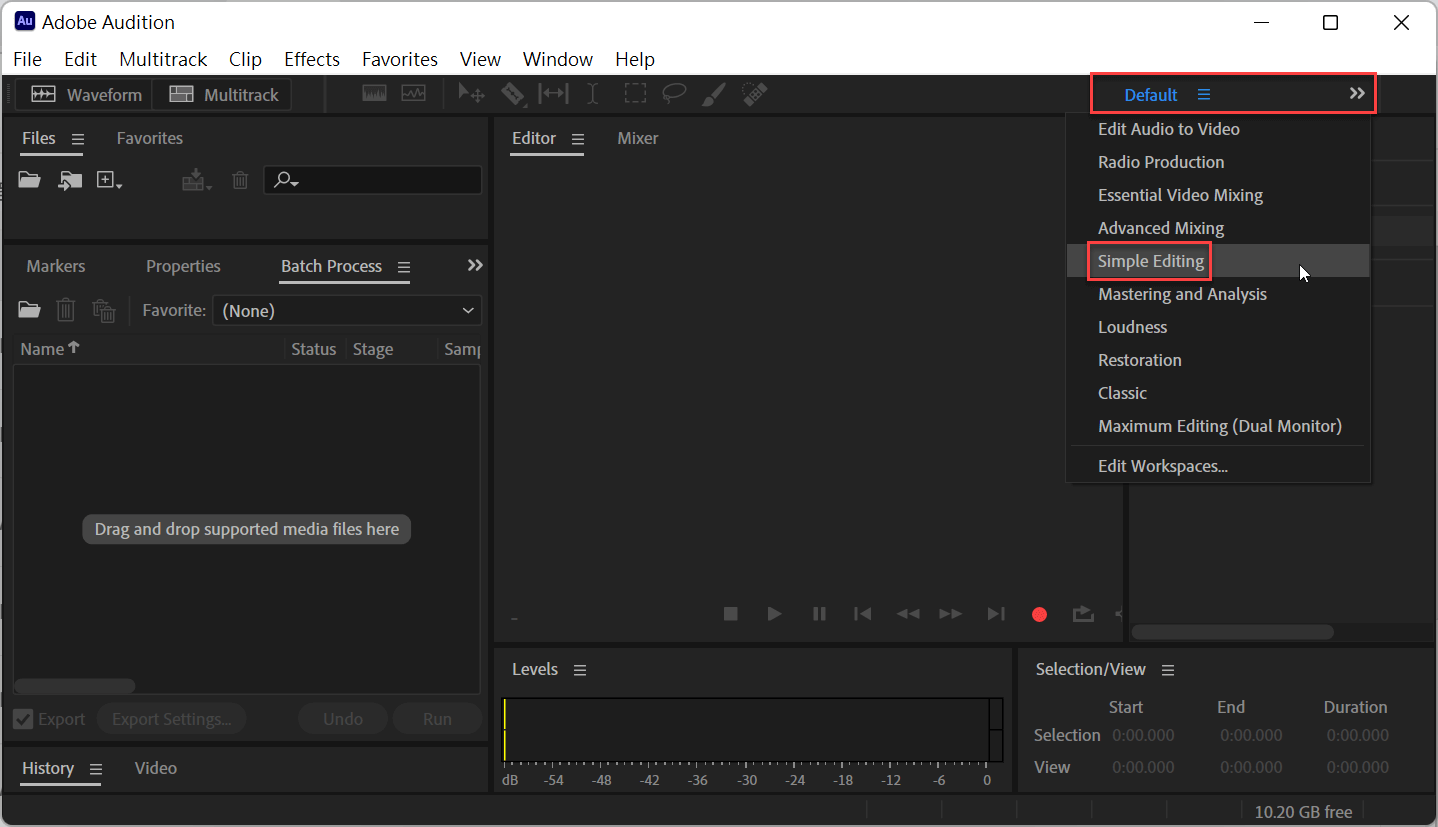Expand the hidden tabs beside Batch Process

[475, 265]
